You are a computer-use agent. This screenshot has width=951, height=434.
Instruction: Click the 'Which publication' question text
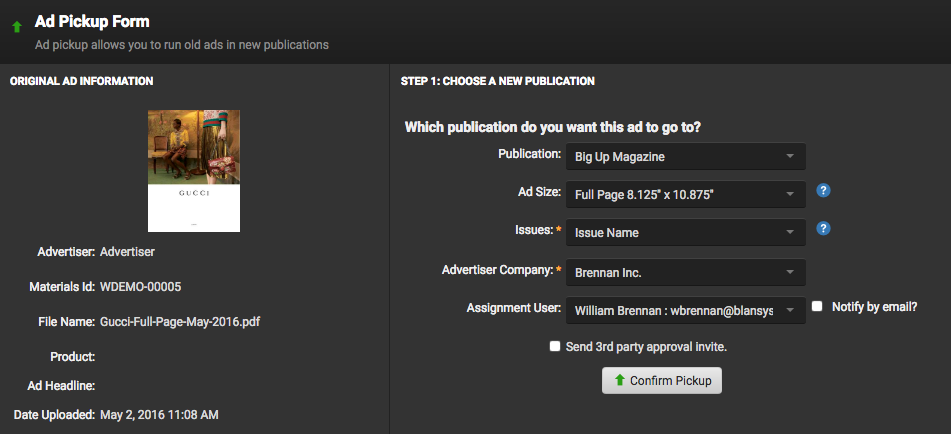pyautogui.click(x=552, y=127)
